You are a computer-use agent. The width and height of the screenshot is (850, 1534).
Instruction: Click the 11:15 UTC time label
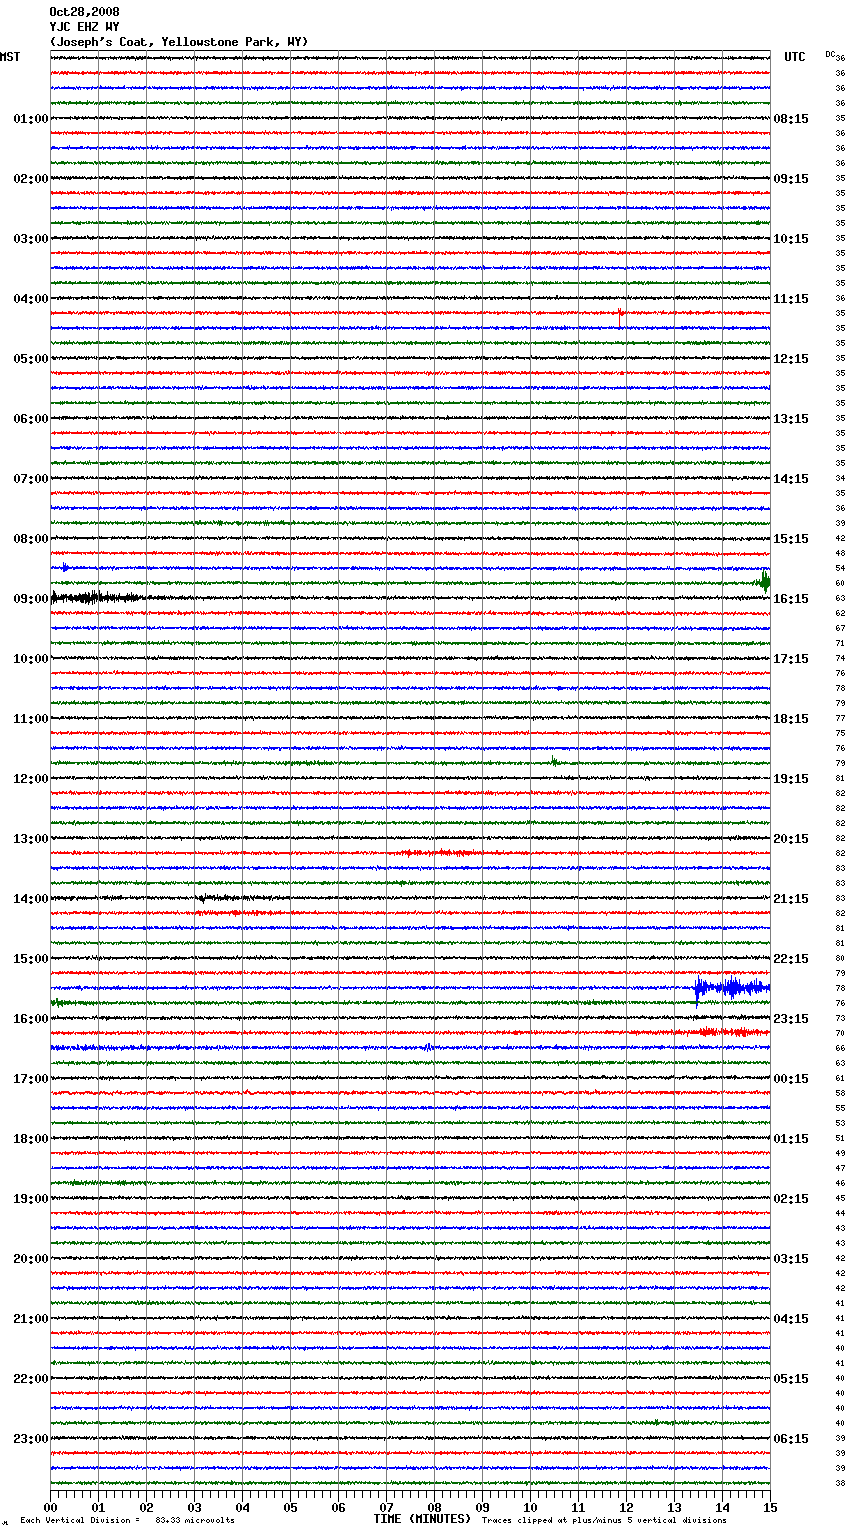(791, 299)
